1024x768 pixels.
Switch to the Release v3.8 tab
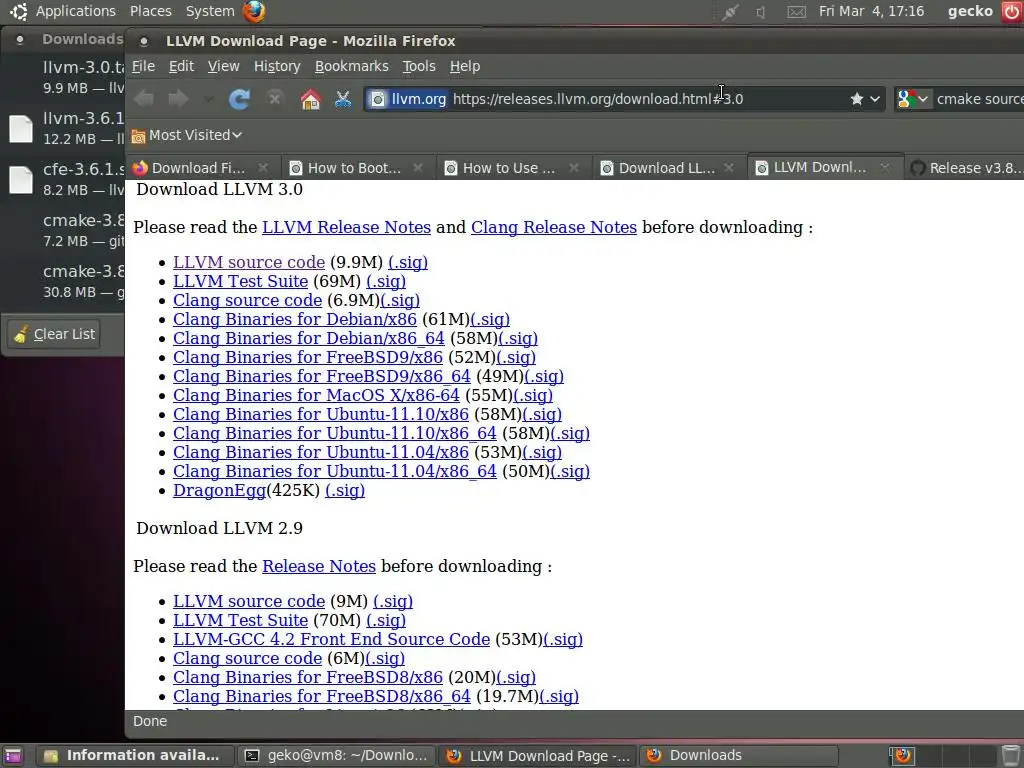pos(965,168)
